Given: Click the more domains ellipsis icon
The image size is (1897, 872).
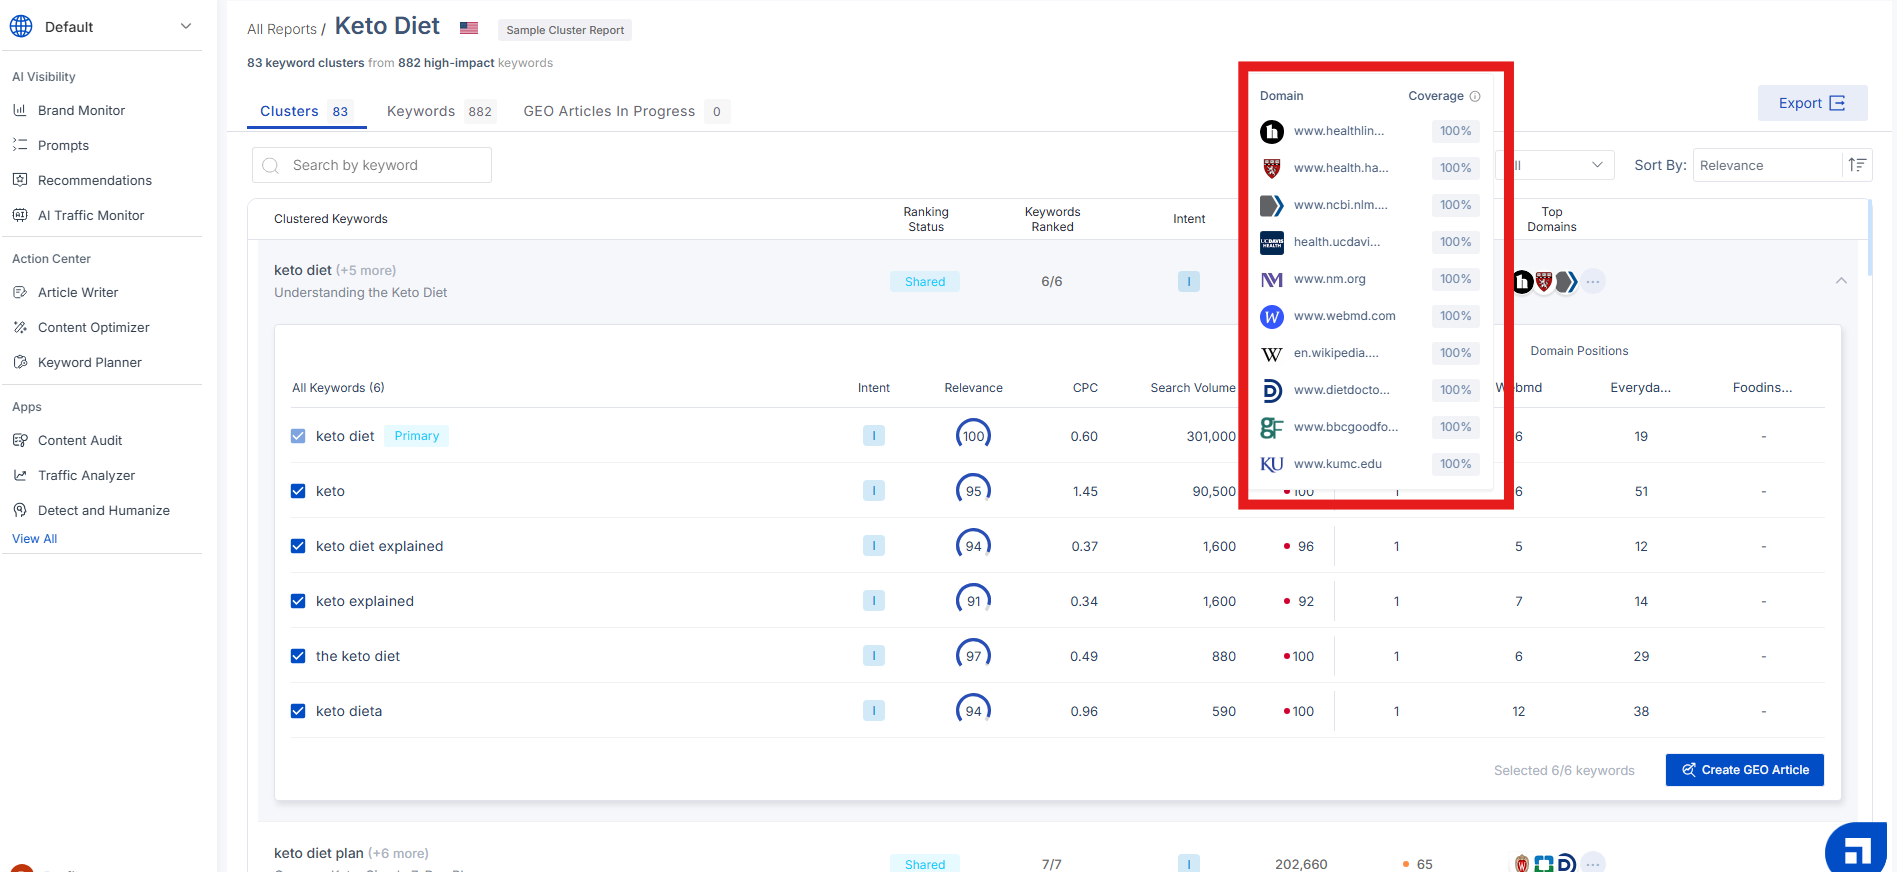Looking at the screenshot, I should point(1593,282).
